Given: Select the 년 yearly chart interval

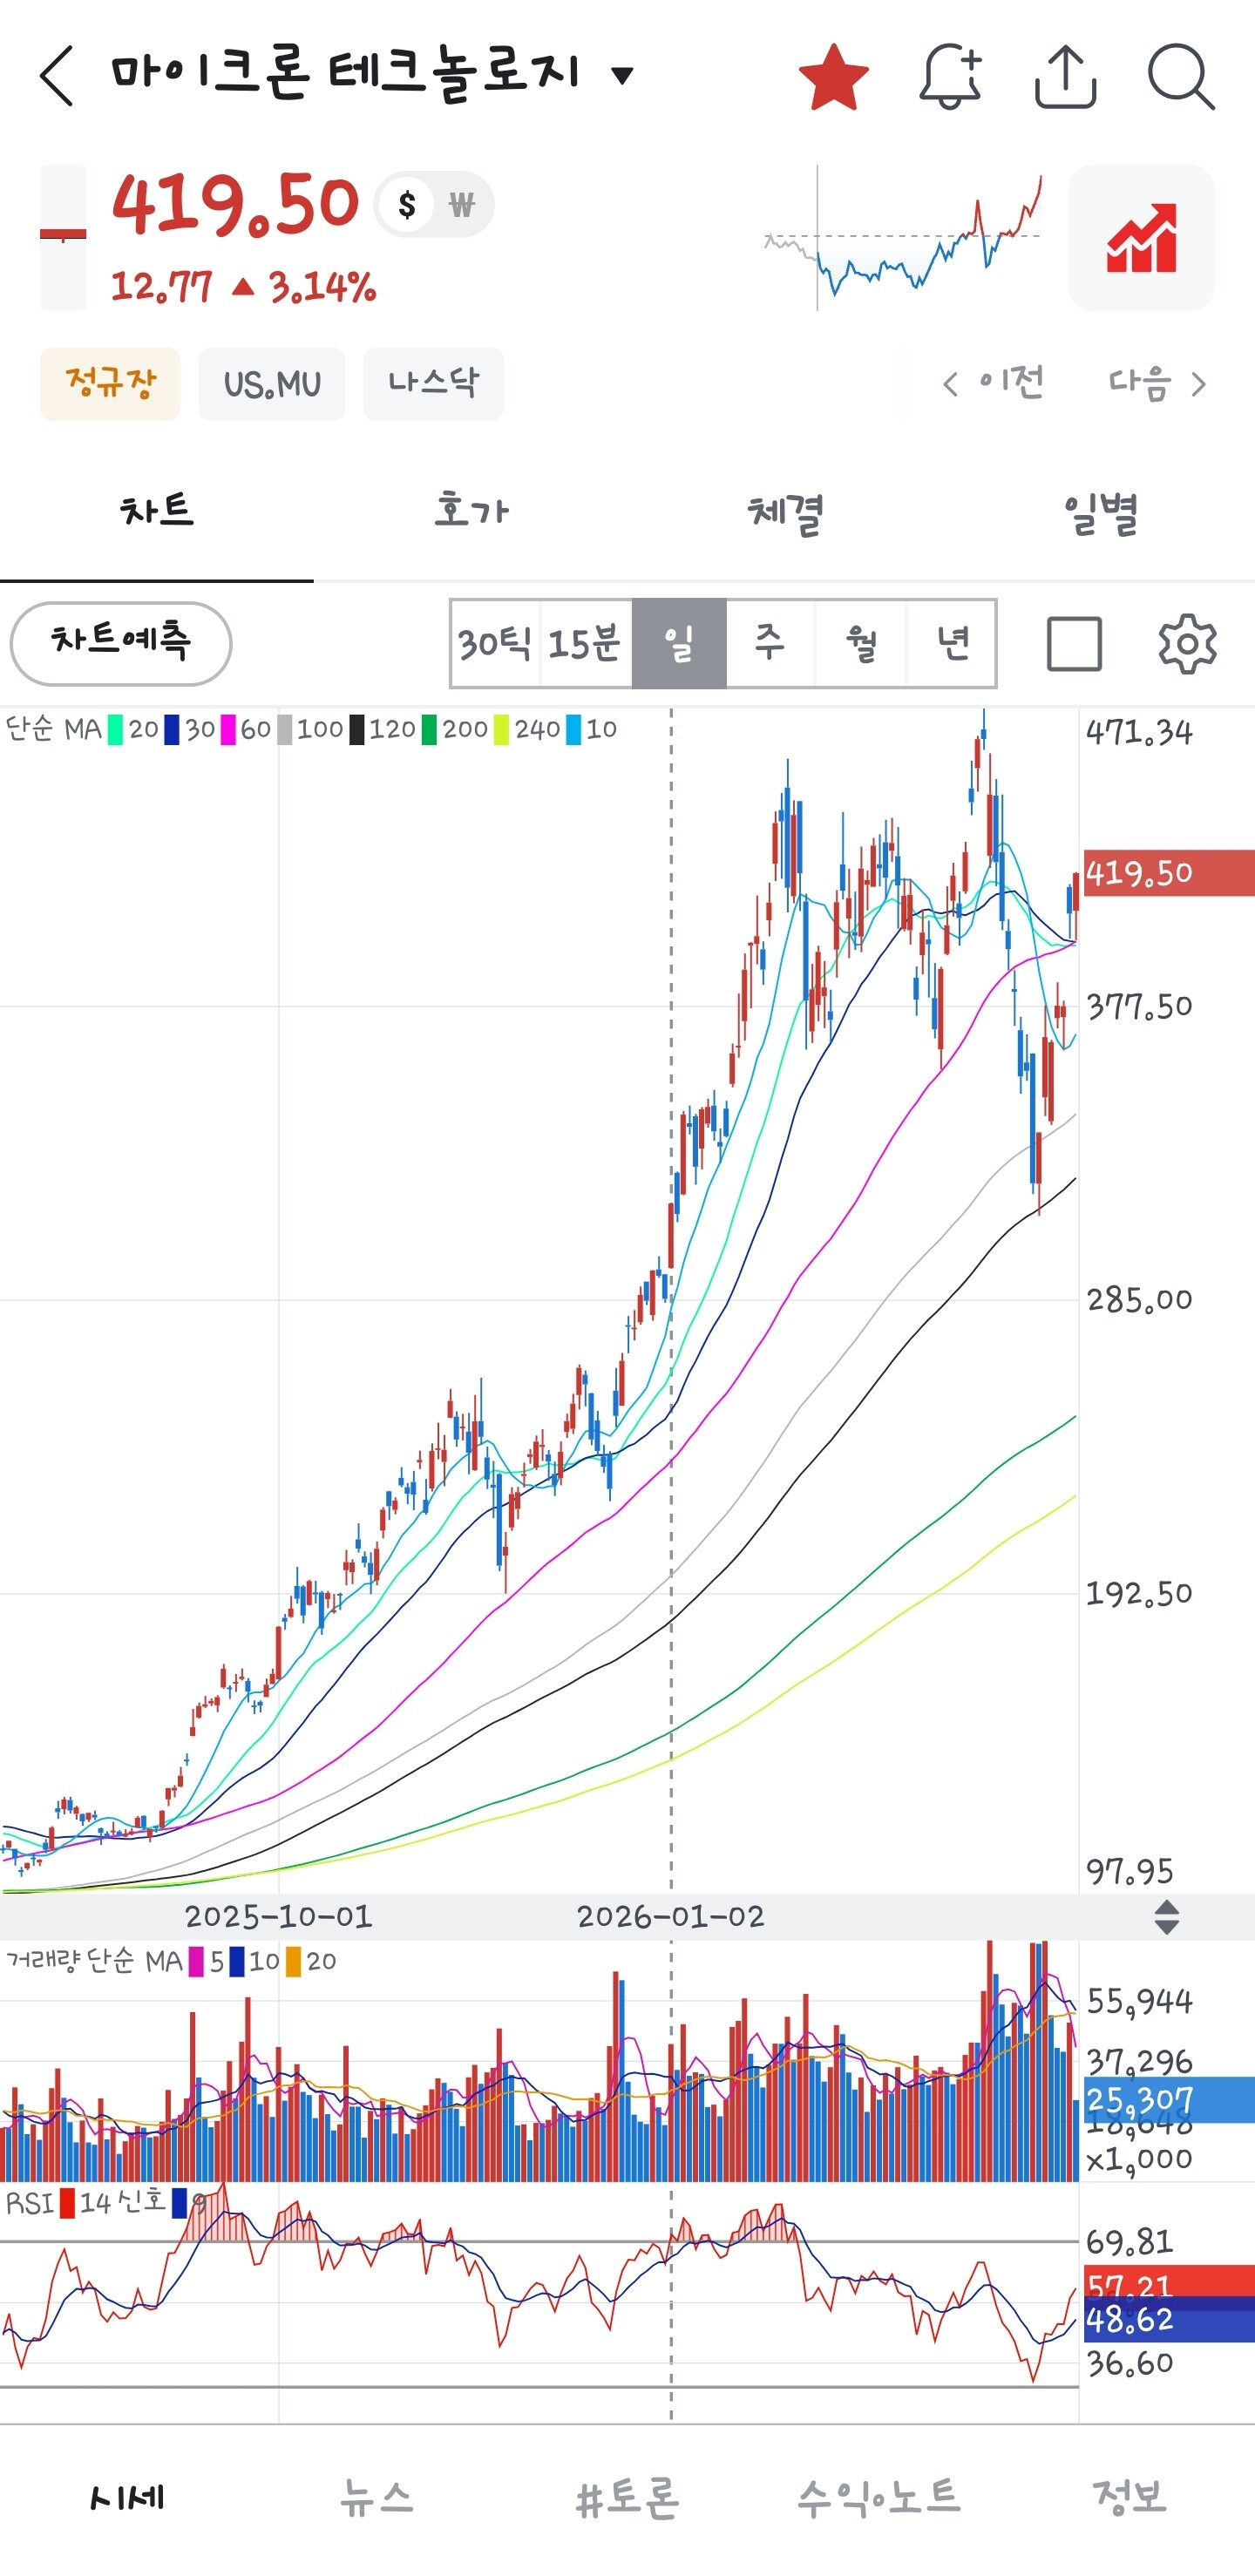Looking at the screenshot, I should (952, 643).
